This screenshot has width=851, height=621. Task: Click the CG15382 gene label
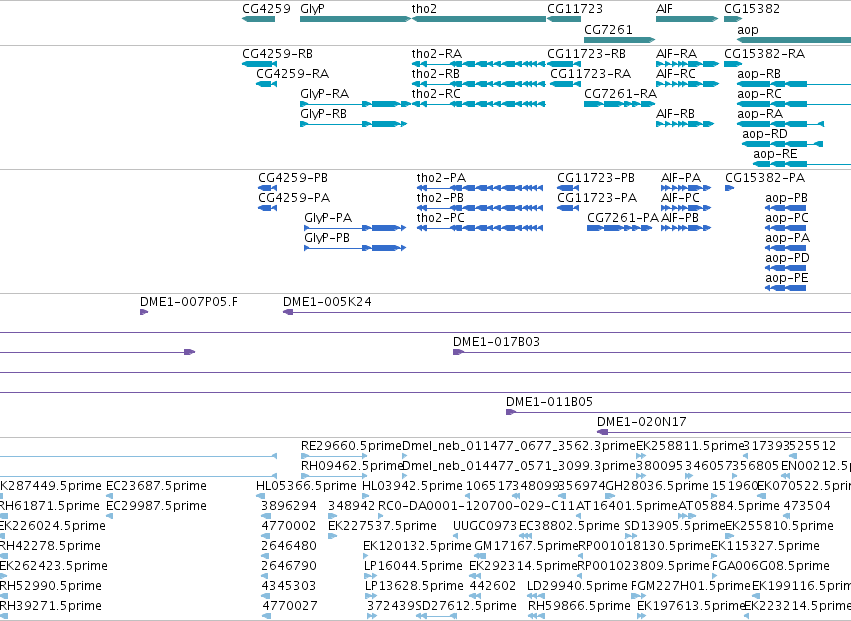click(x=752, y=9)
